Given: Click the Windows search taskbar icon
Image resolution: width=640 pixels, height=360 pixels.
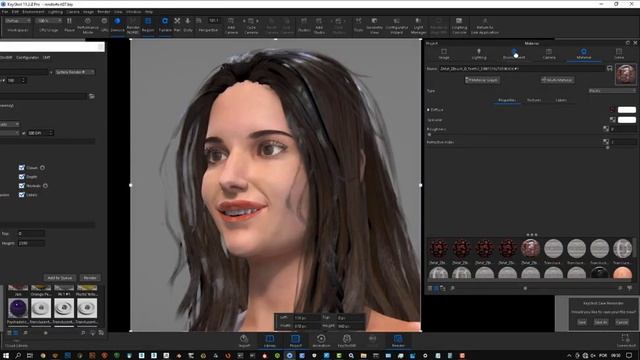Looking at the screenshot, I should 18,356.
